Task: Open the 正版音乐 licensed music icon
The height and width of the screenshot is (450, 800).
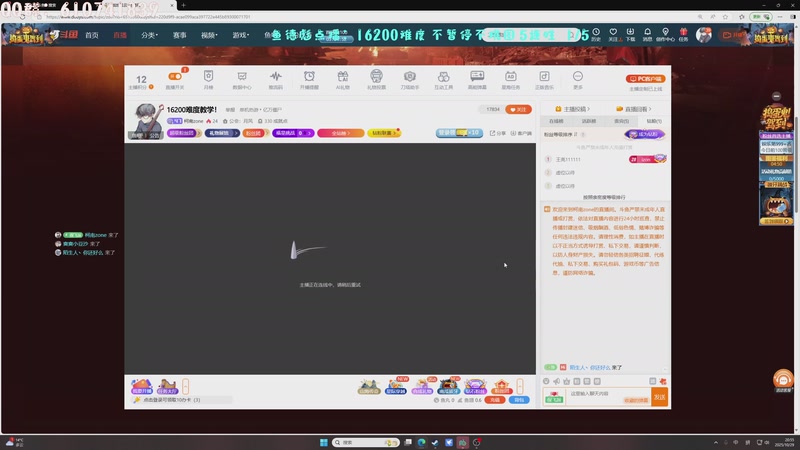Action: click(x=544, y=77)
